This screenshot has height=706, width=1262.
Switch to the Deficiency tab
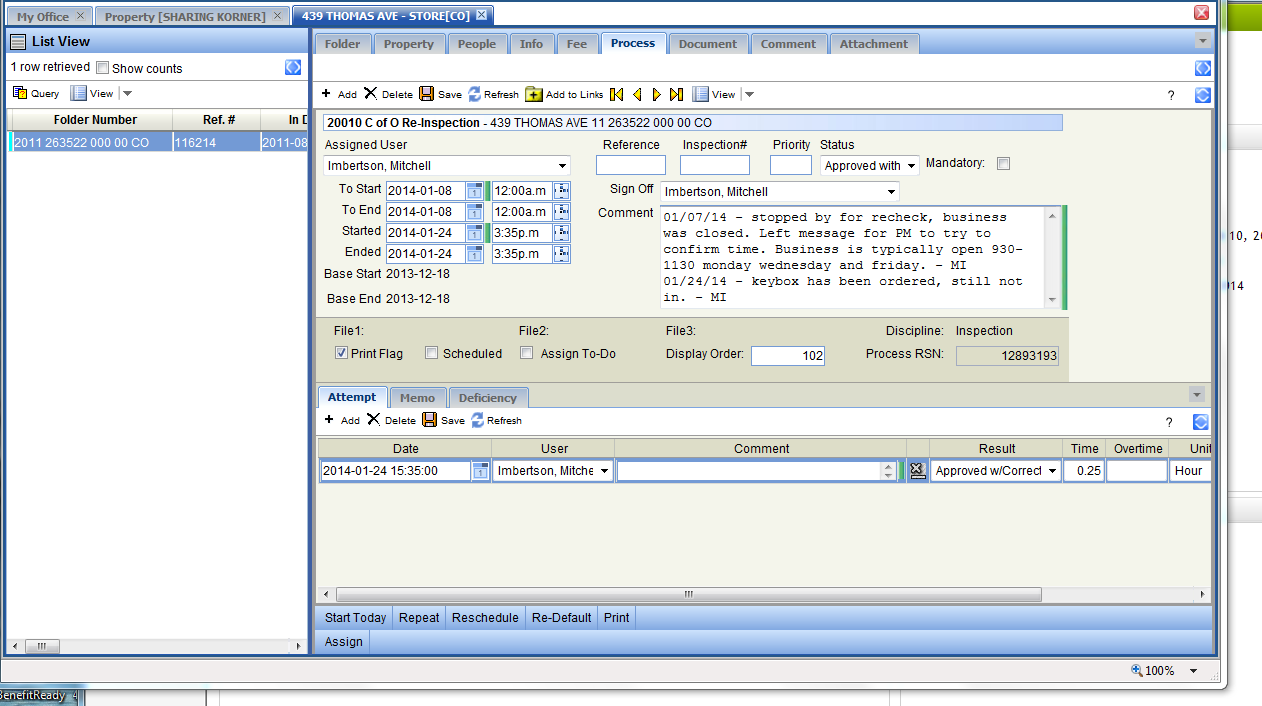(487, 398)
